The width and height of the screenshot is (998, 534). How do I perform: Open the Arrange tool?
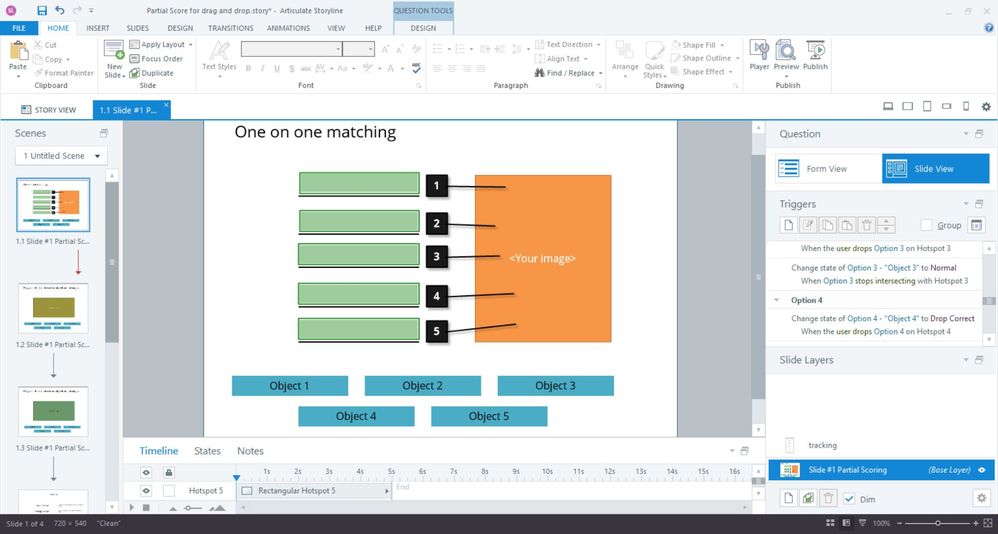[x=625, y=56]
